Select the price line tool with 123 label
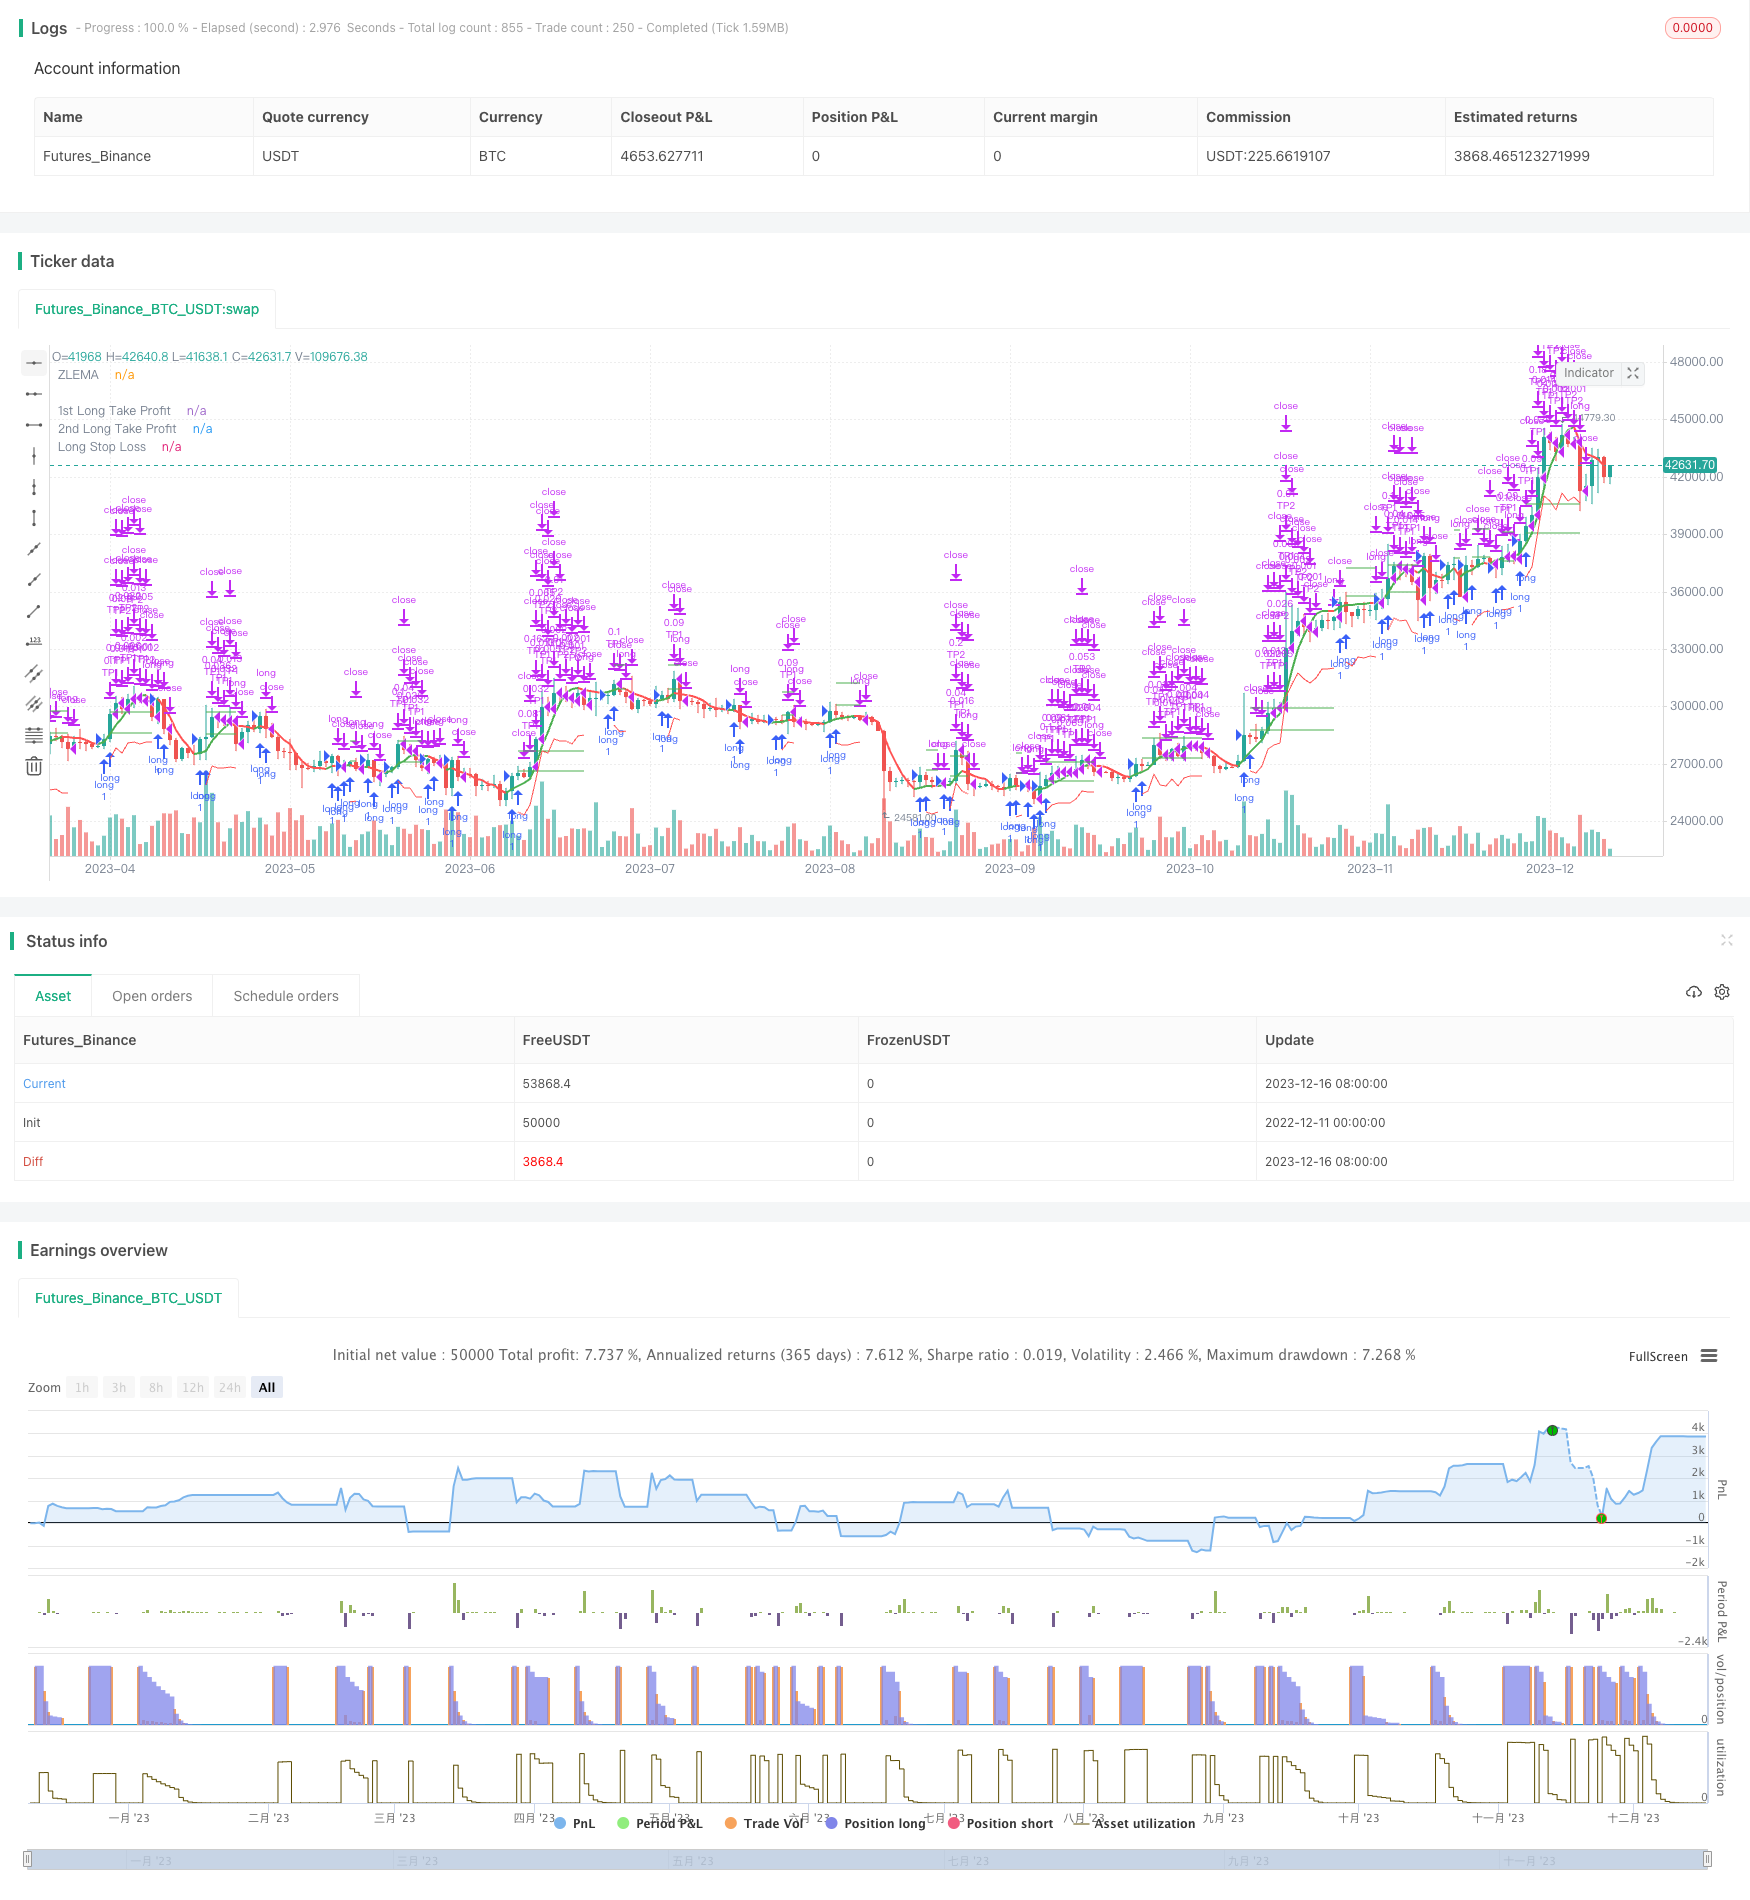 pyautogui.click(x=34, y=642)
